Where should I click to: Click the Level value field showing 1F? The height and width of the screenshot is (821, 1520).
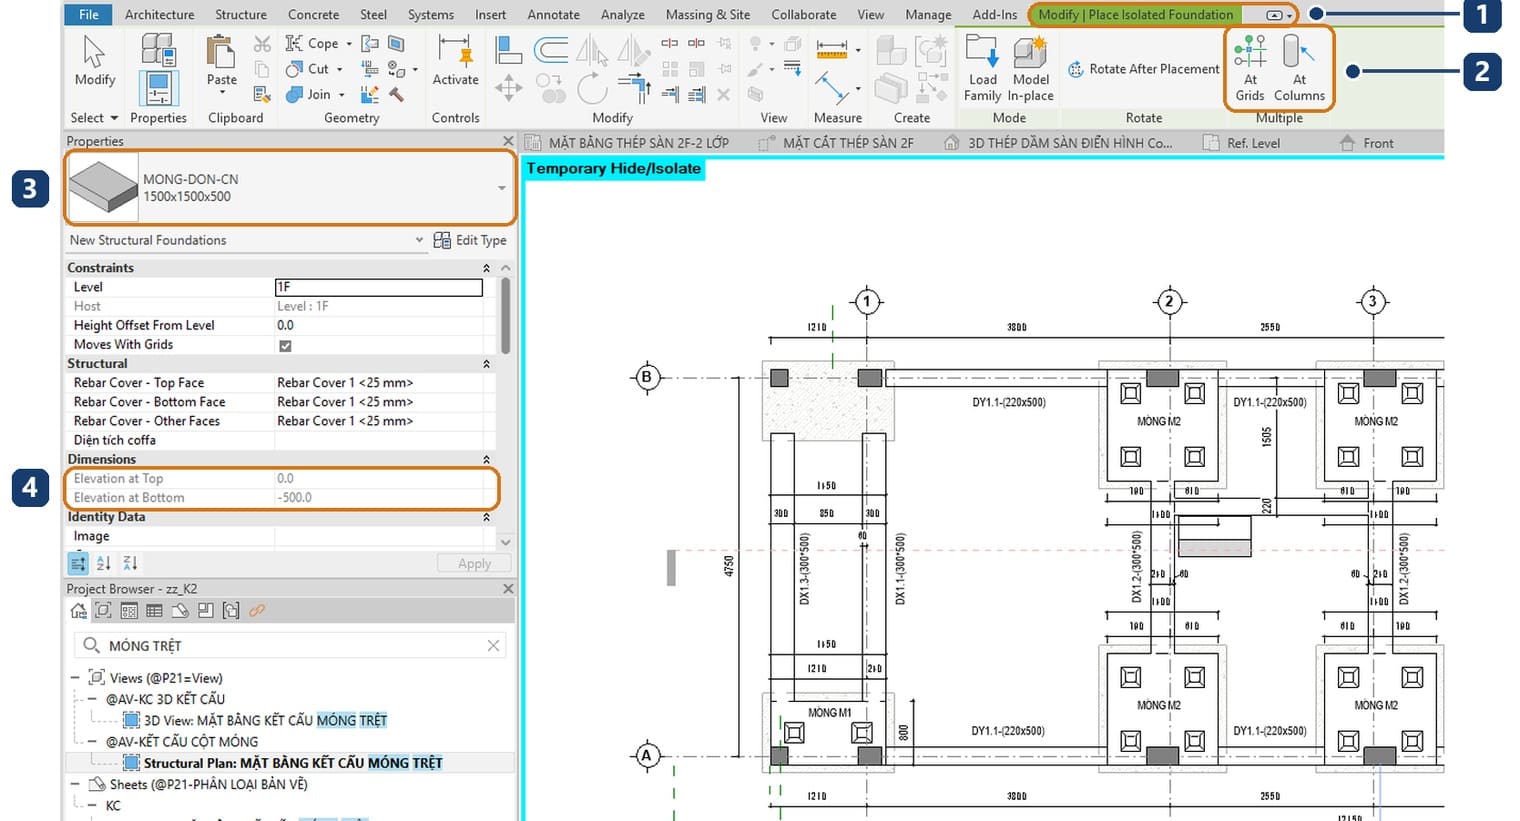point(379,287)
